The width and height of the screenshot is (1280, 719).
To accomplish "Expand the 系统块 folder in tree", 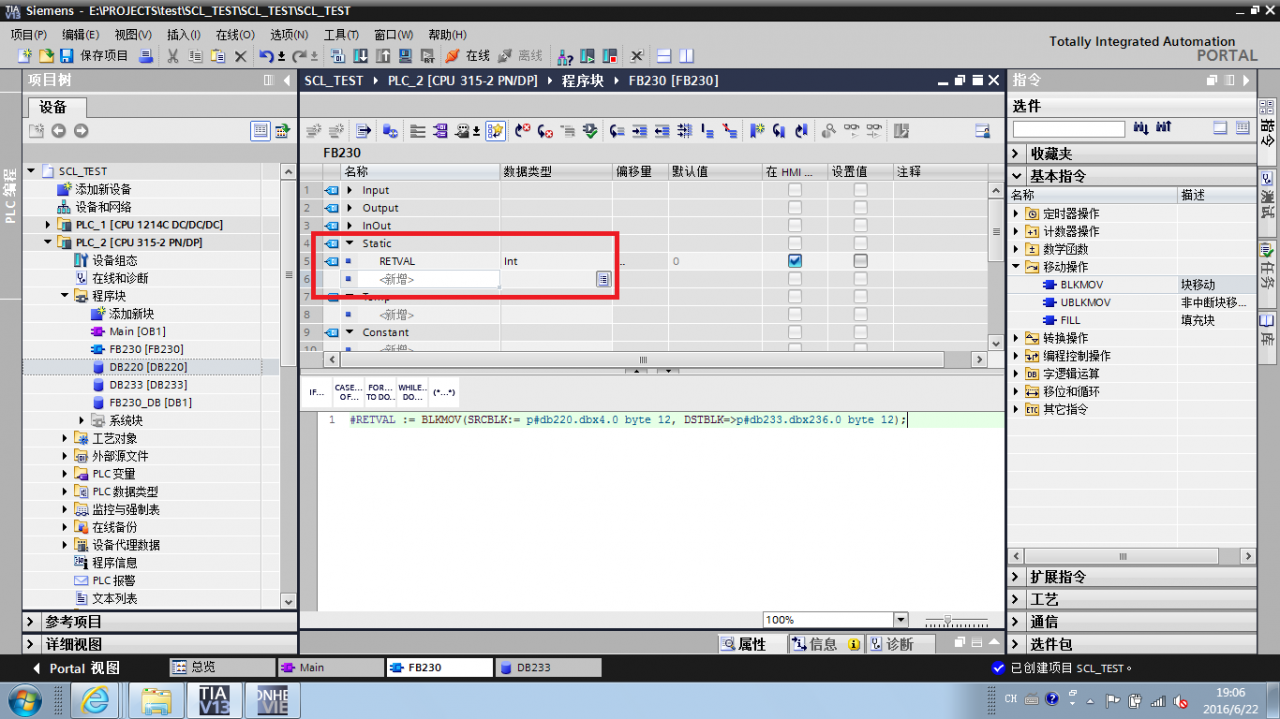I will coord(82,420).
